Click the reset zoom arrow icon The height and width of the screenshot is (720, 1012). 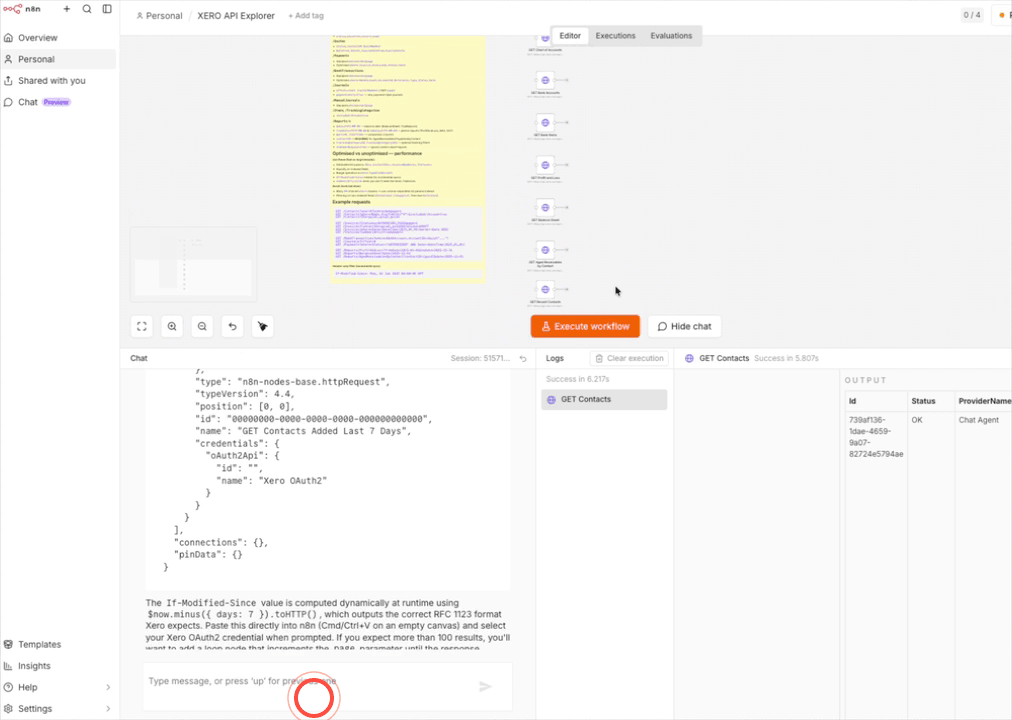coord(232,326)
